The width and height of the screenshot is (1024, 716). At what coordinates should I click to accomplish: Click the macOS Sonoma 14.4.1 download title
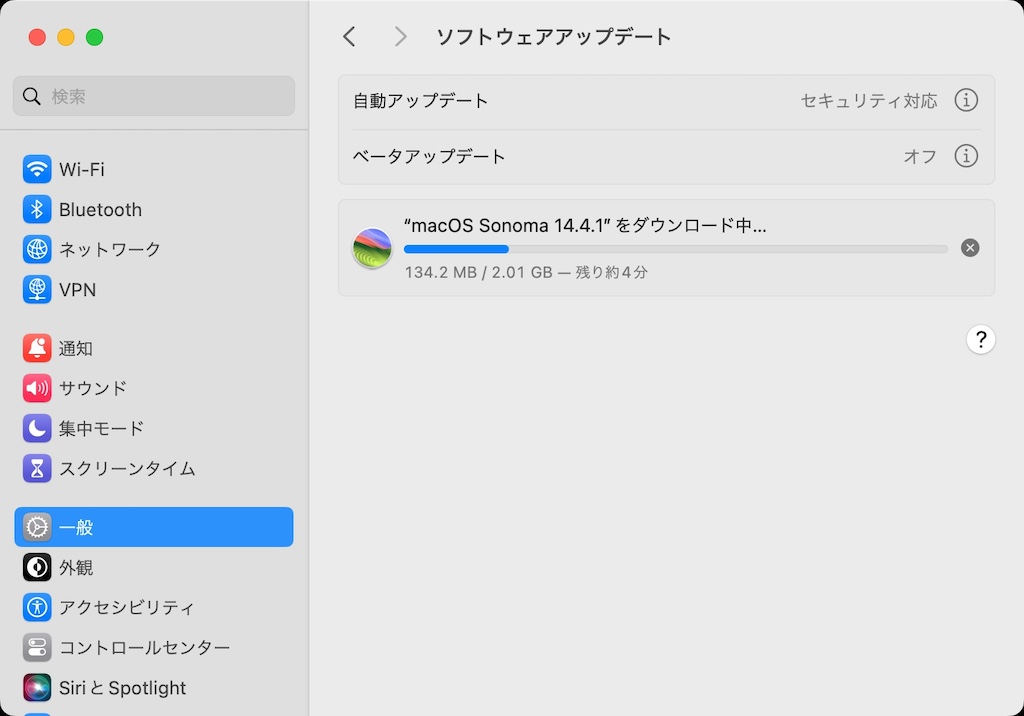point(585,225)
